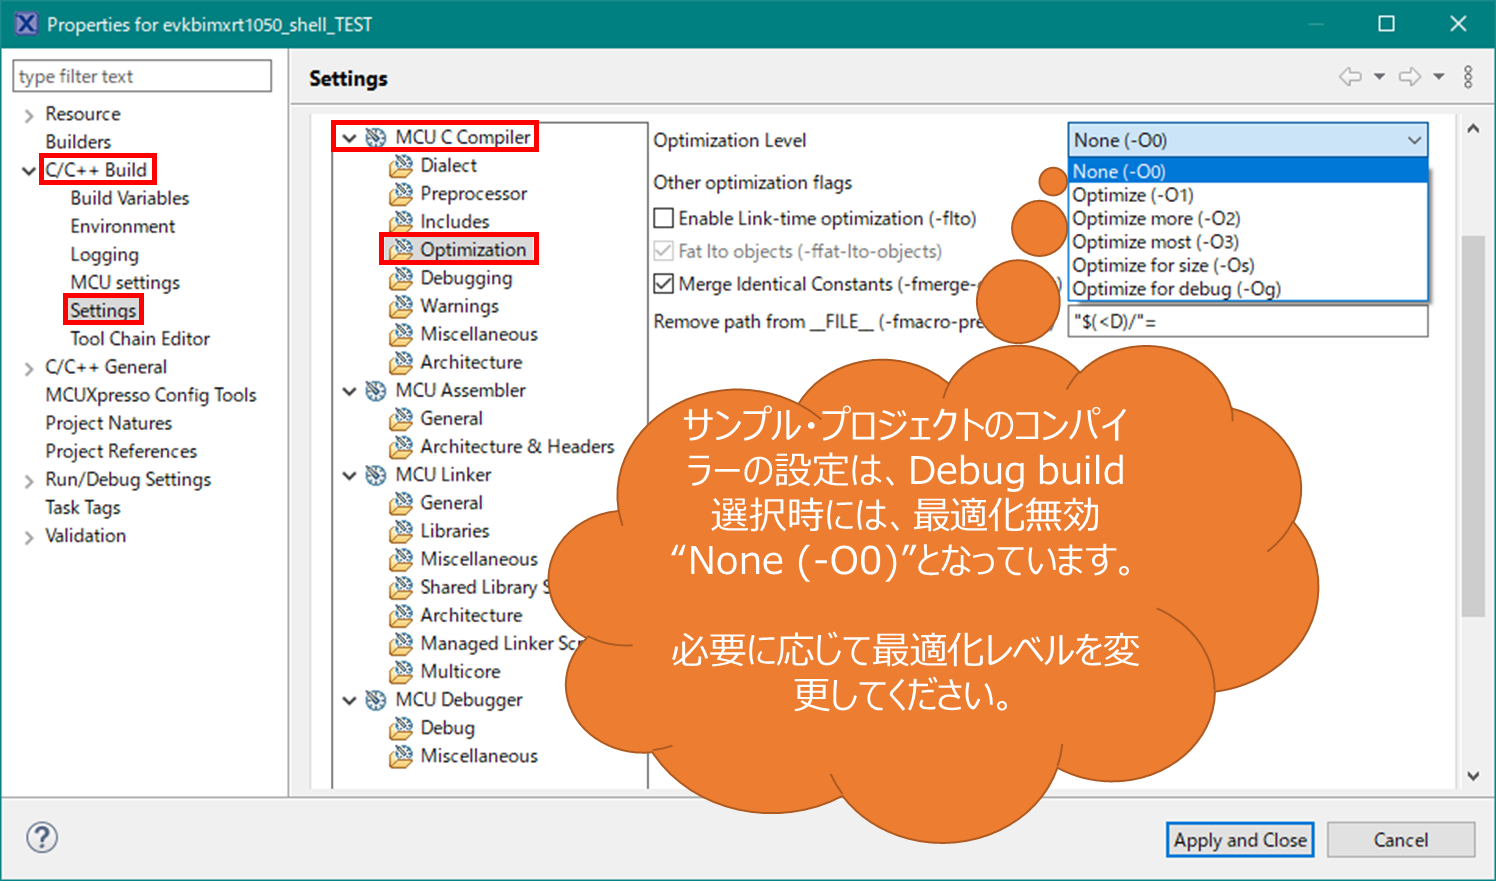Screen dimensions: 1496x881
Task: Select Optimize for size (-Os) option
Action: pyautogui.click(x=1163, y=265)
